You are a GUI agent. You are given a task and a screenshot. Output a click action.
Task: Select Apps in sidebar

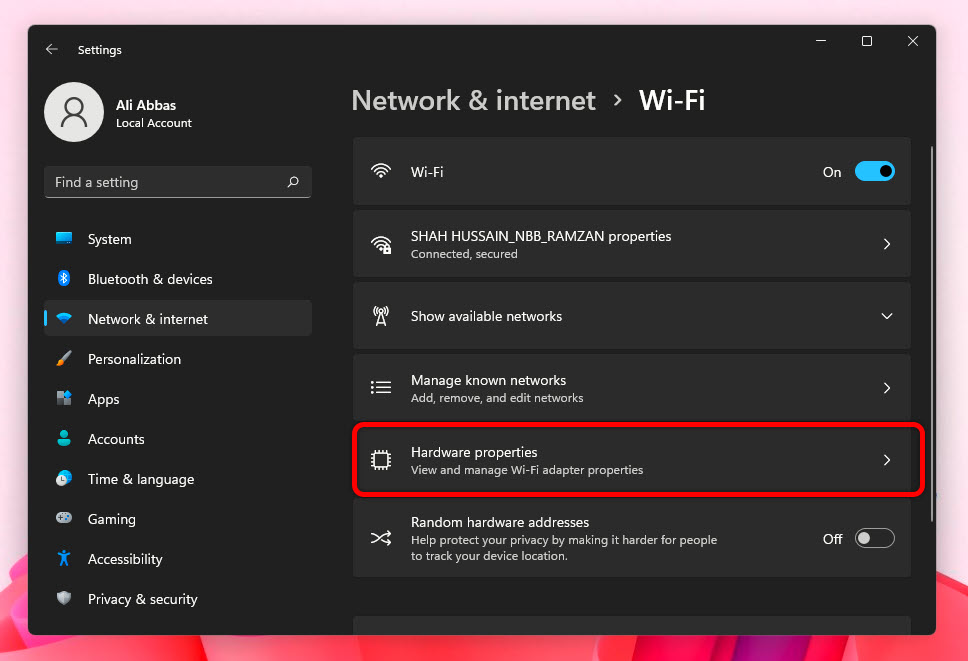click(178, 399)
